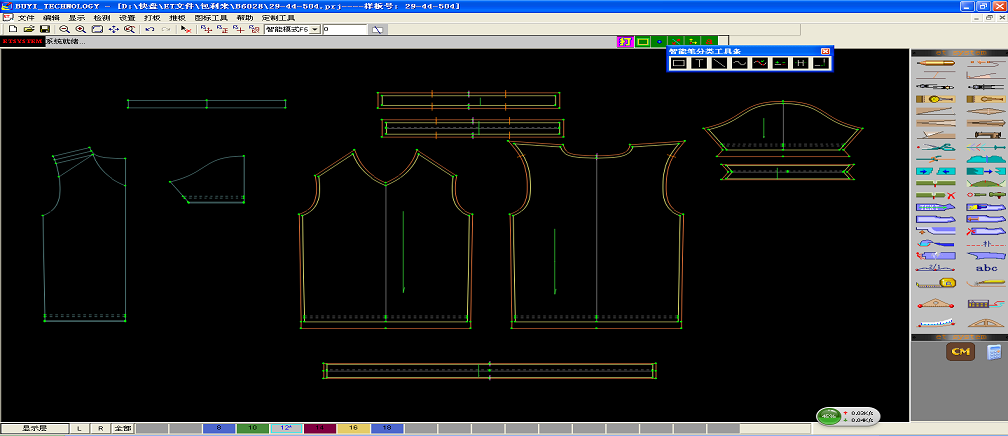The image size is (1008, 436).
Task: Open the 图标工具 menu
Action: (211, 18)
